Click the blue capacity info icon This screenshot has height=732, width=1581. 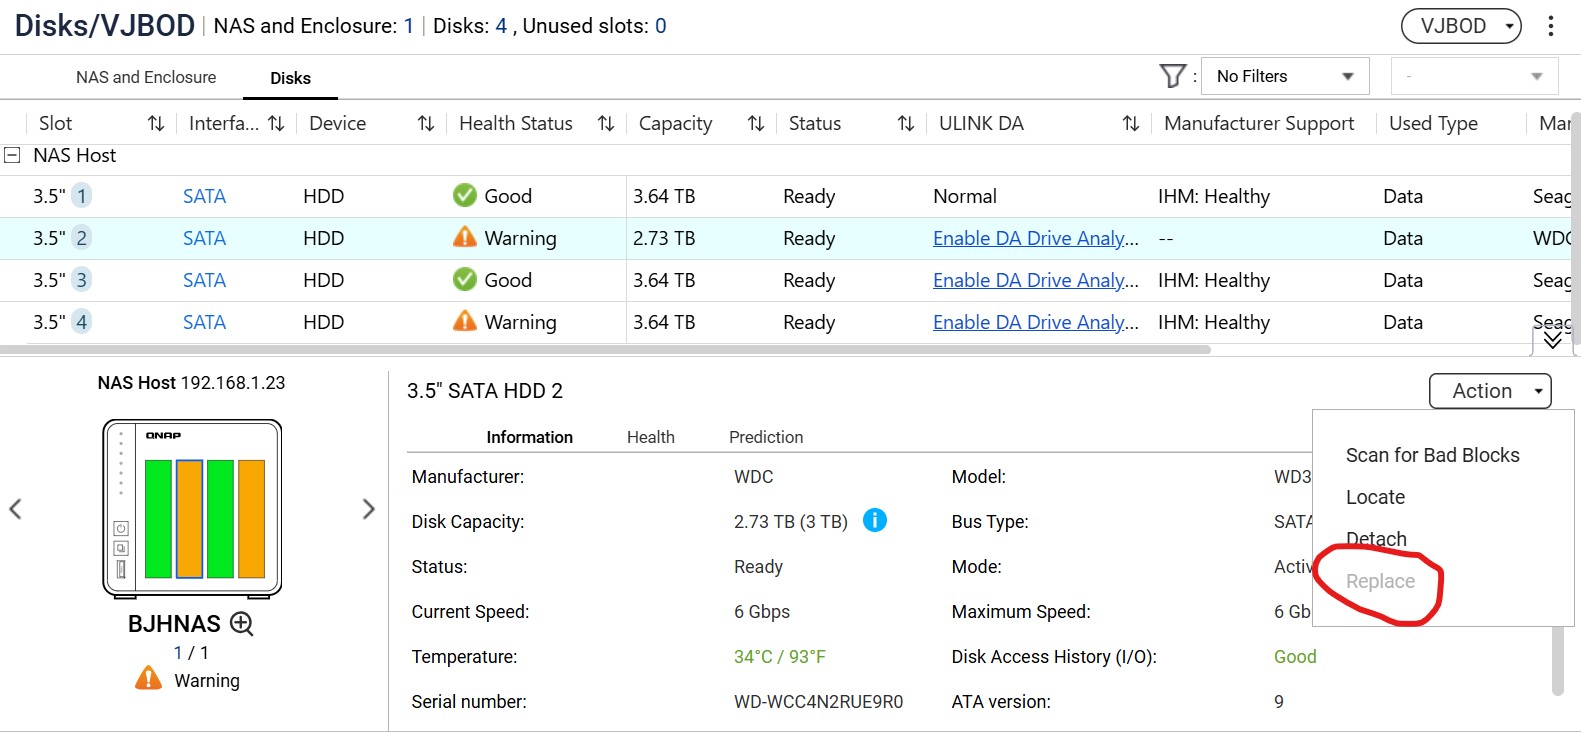click(x=874, y=521)
